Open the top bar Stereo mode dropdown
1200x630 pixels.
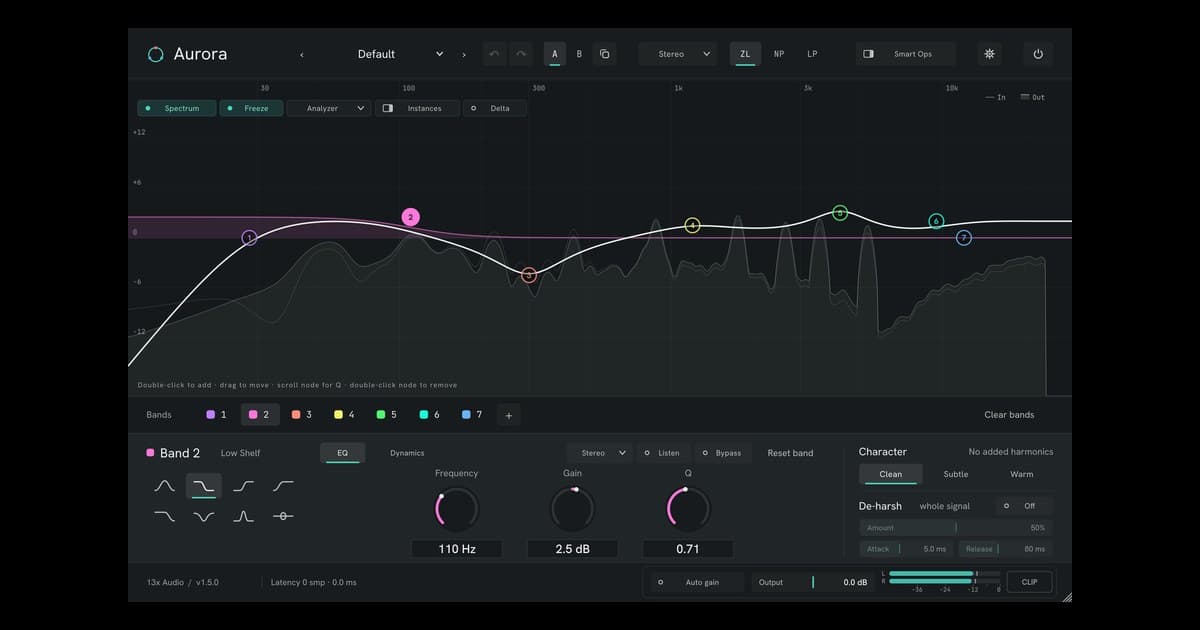[x=678, y=54]
